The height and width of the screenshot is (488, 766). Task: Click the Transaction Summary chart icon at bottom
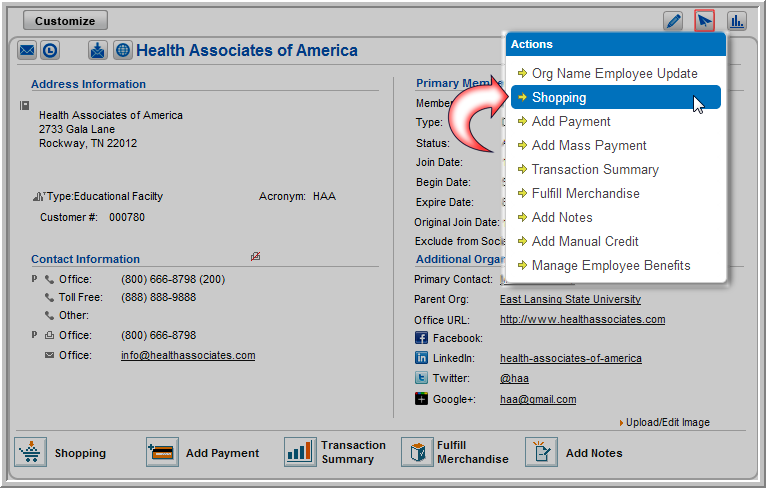click(300, 452)
